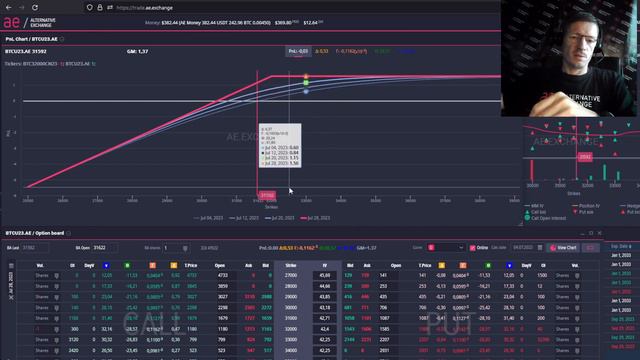Screen dimensions: 640x360
Task: Click the put-side OI column header
Action: click(543, 266)
